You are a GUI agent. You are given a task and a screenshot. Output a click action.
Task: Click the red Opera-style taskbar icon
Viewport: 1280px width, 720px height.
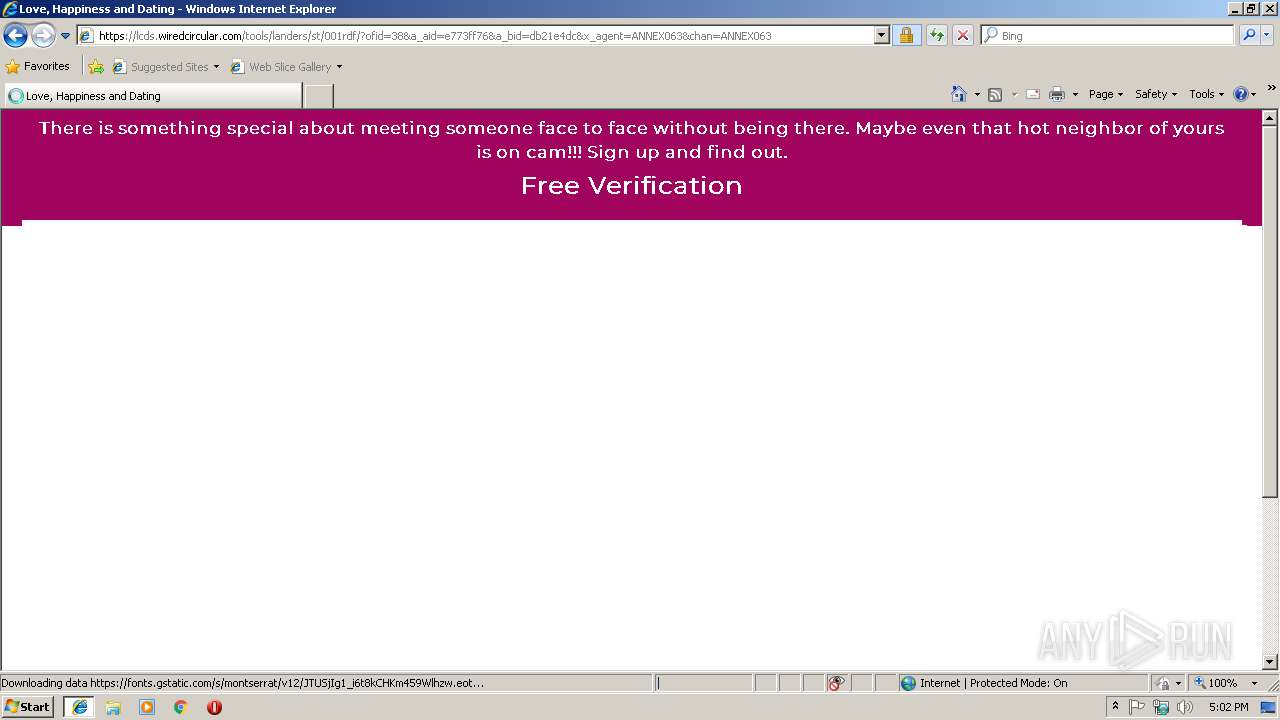pos(214,707)
